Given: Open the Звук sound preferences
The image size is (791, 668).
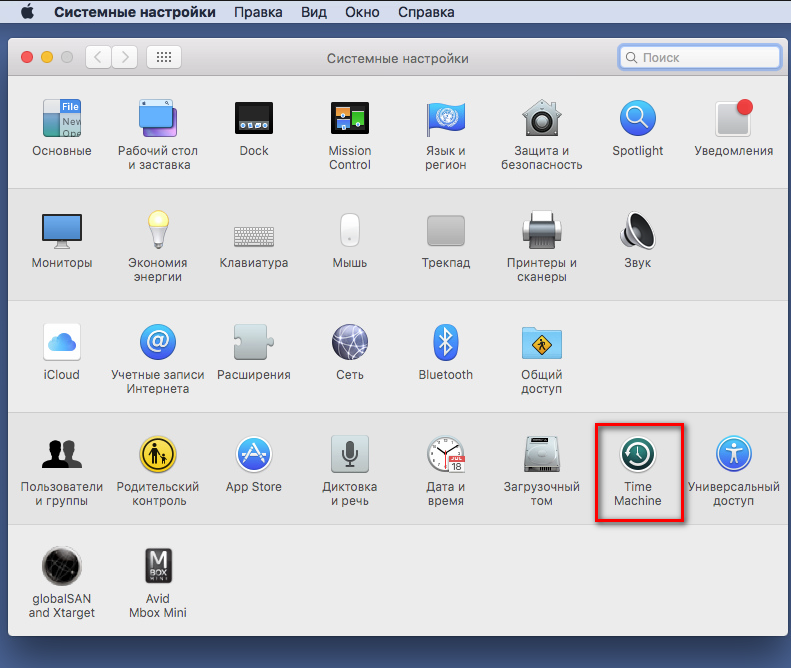Looking at the screenshot, I should [638, 232].
